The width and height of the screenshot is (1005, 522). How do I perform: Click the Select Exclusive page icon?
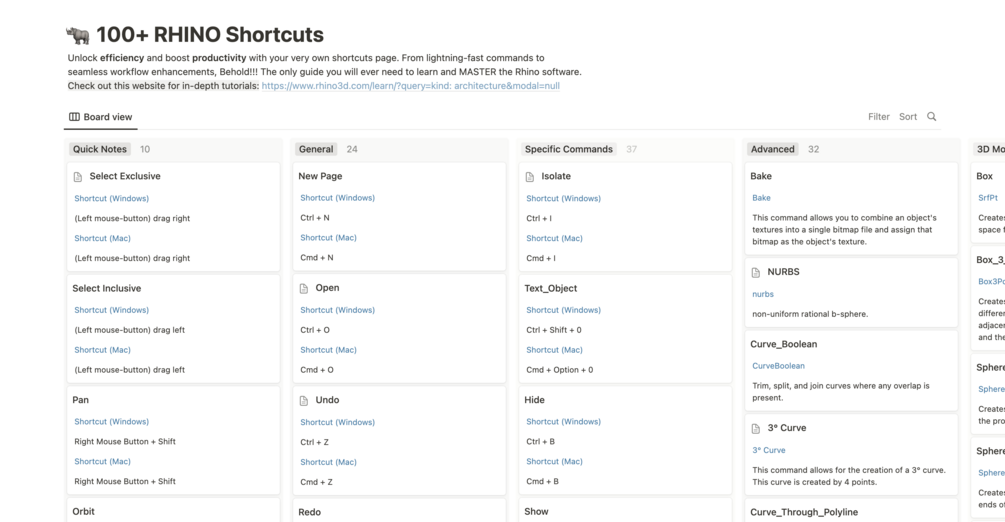pos(78,177)
